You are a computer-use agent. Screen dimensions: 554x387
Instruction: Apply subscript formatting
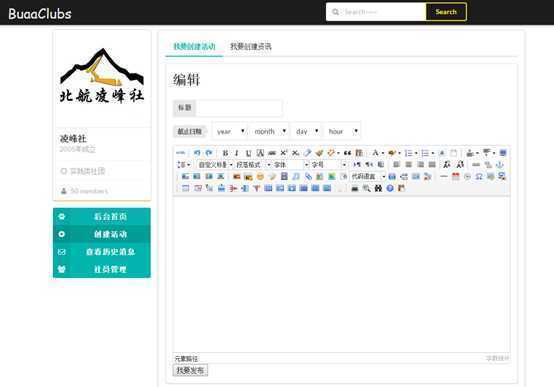[x=295, y=153]
